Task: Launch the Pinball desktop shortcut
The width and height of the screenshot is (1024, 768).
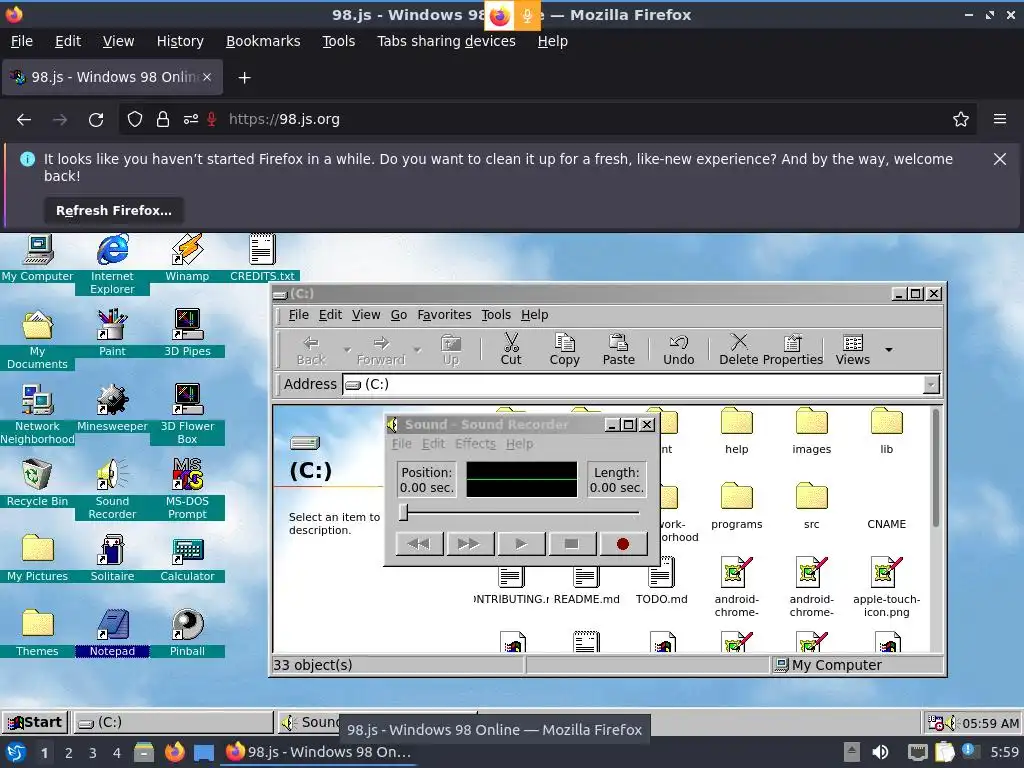Action: pyautogui.click(x=187, y=633)
